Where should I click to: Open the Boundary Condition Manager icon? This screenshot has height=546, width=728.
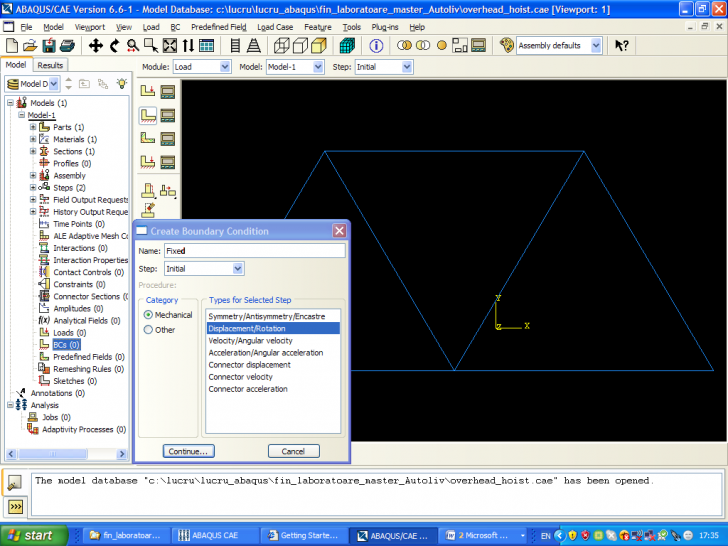pyautogui.click(x=168, y=115)
